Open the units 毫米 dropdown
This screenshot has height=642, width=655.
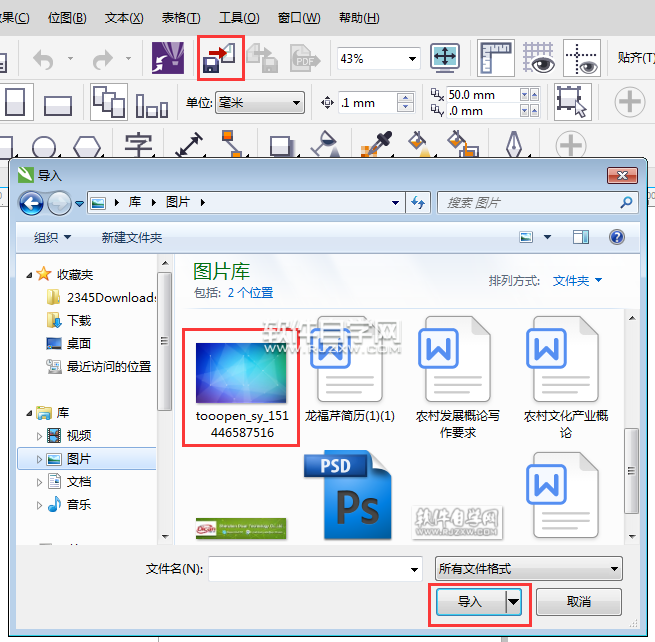point(260,102)
